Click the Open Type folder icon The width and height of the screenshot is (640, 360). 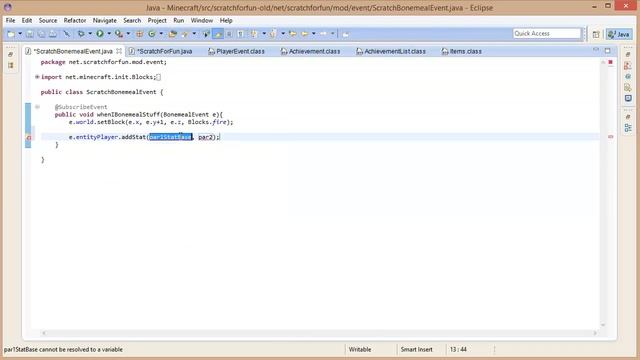[x=173, y=34]
